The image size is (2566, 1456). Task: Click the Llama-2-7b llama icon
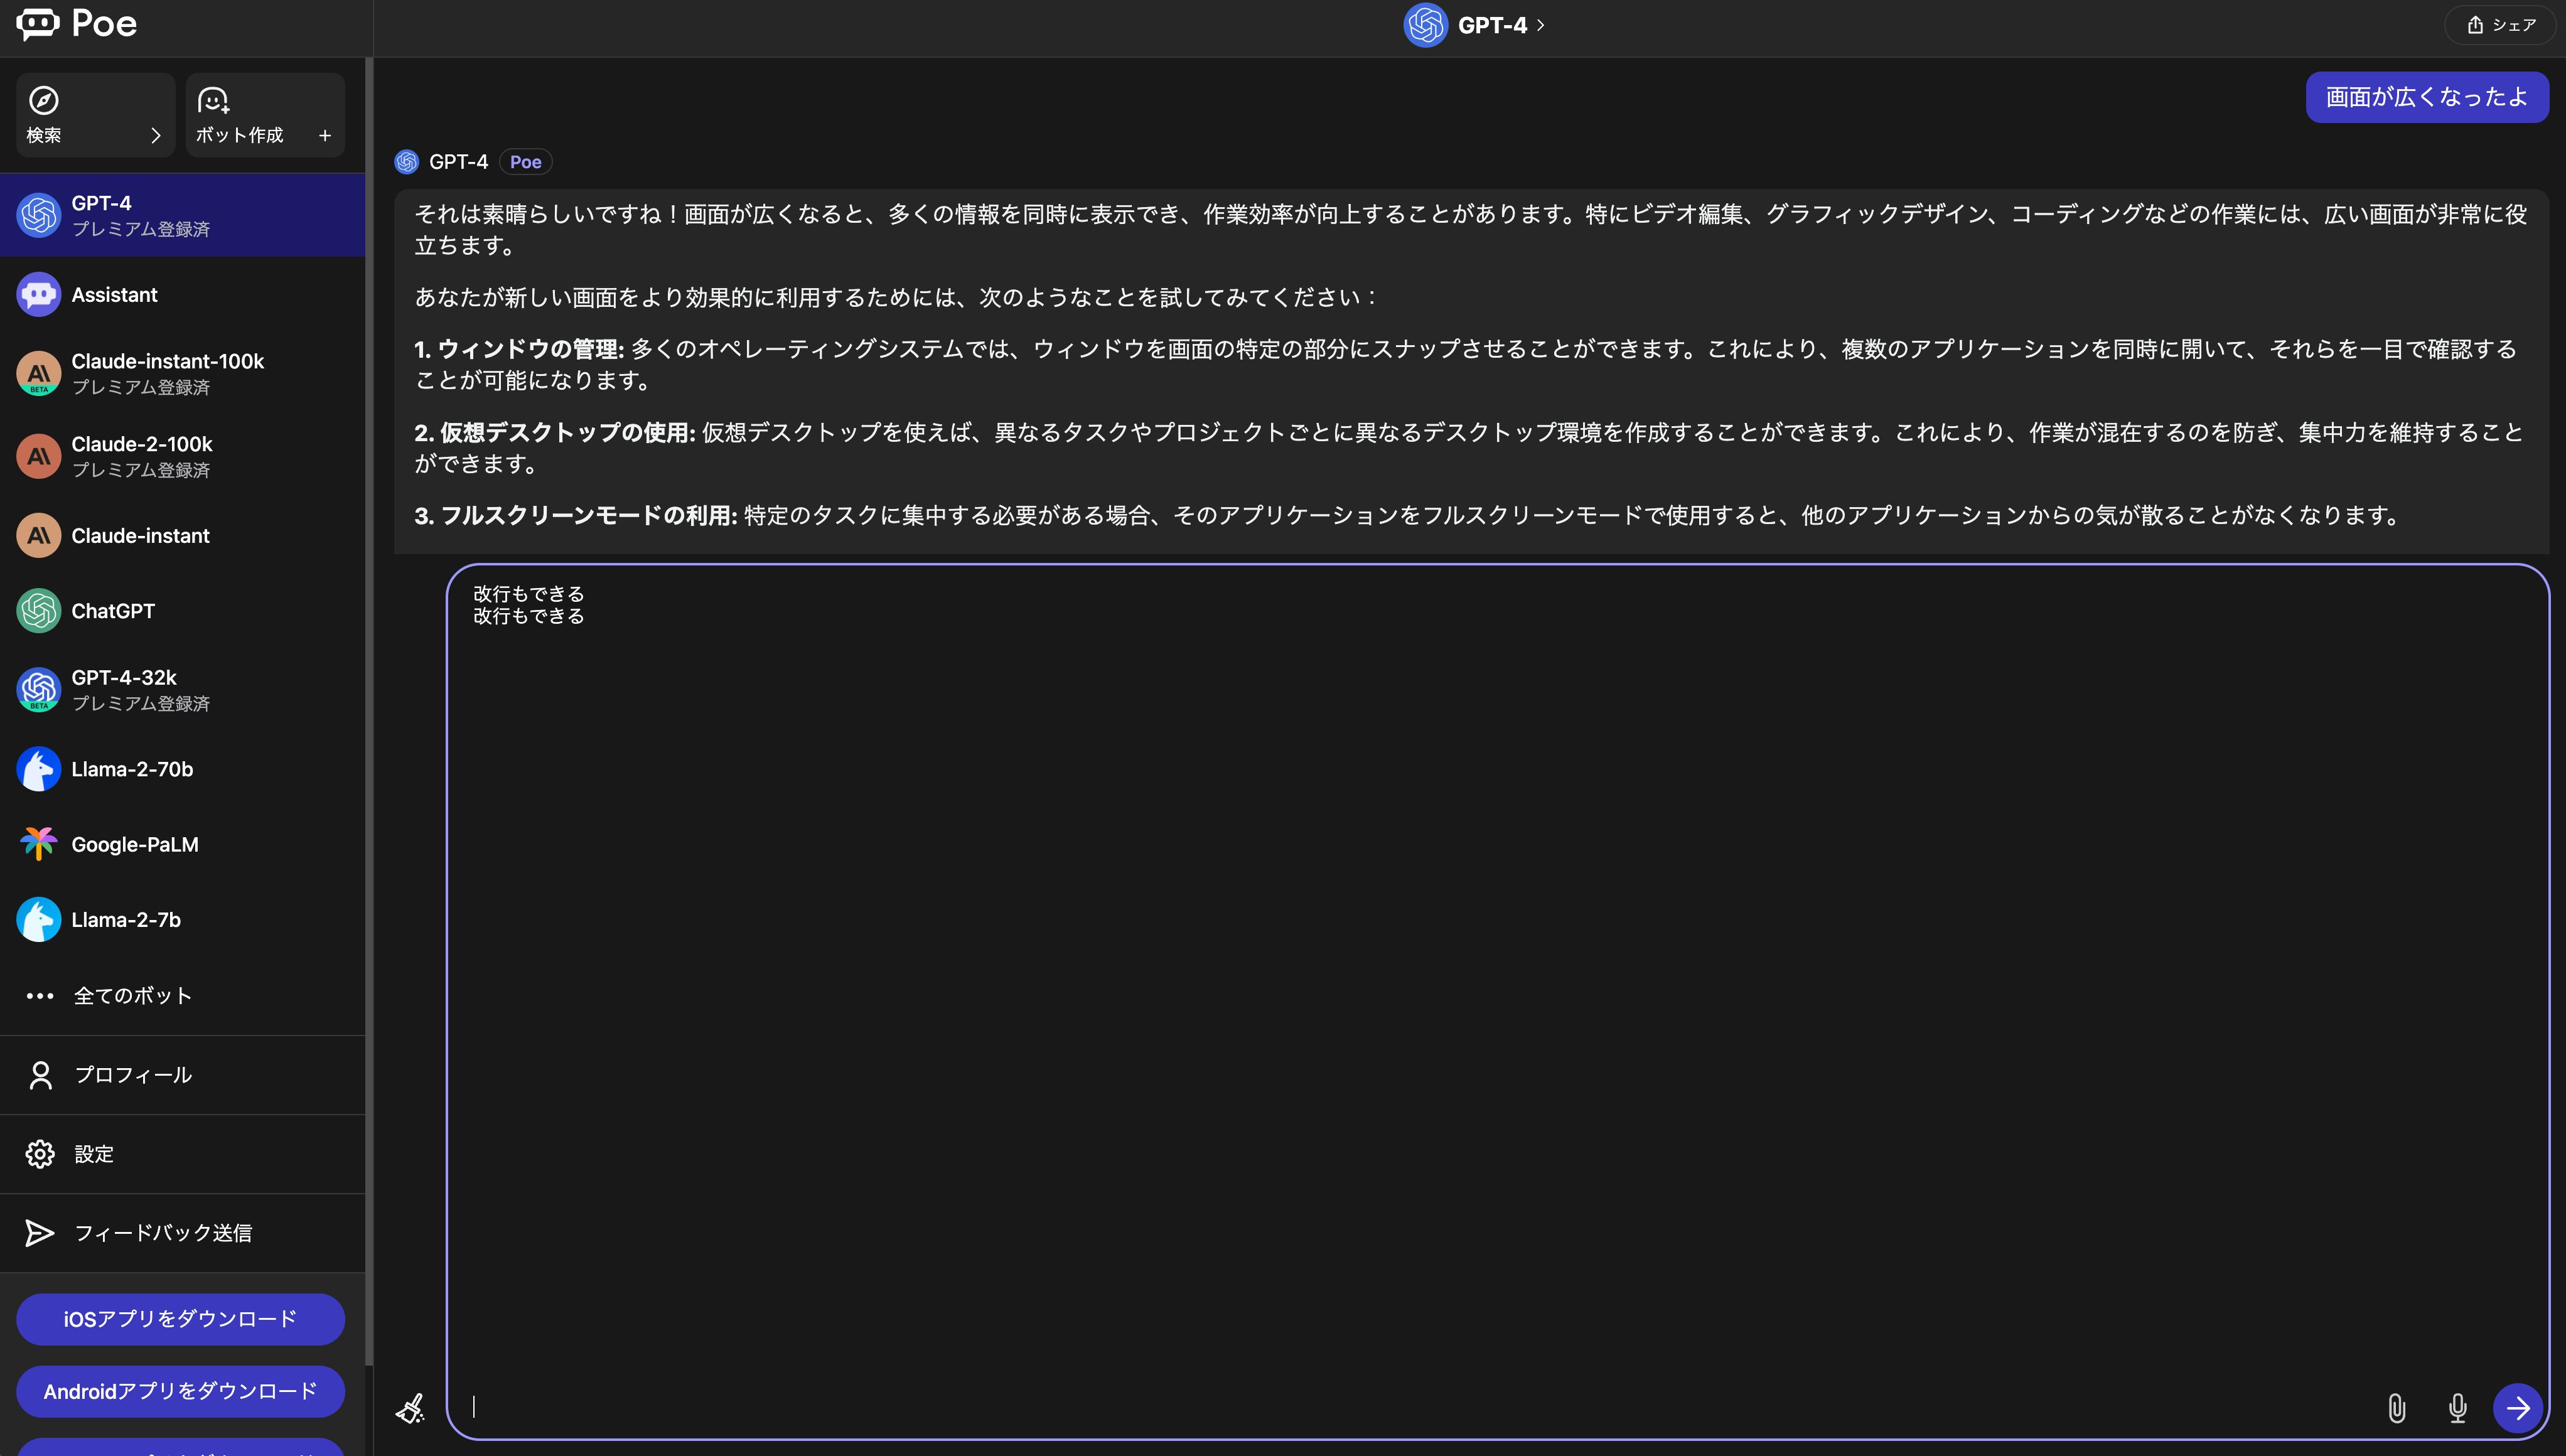pos(39,920)
